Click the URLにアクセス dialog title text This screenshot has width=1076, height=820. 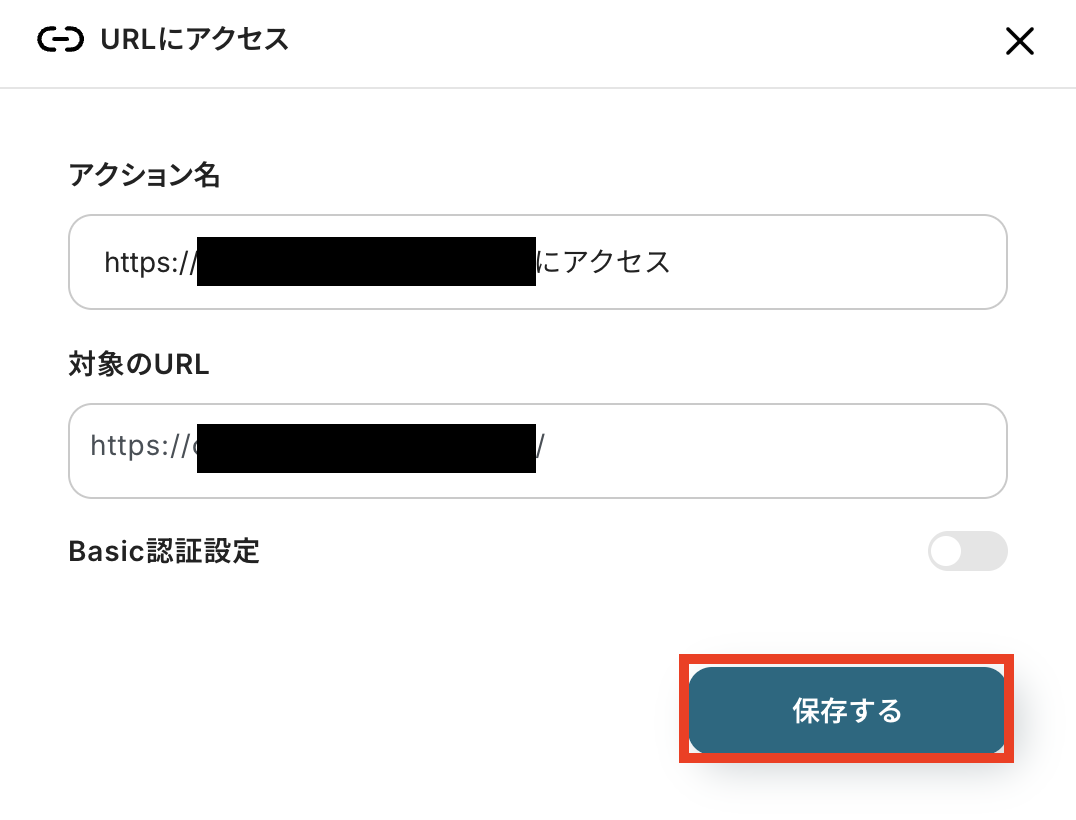(x=194, y=40)
